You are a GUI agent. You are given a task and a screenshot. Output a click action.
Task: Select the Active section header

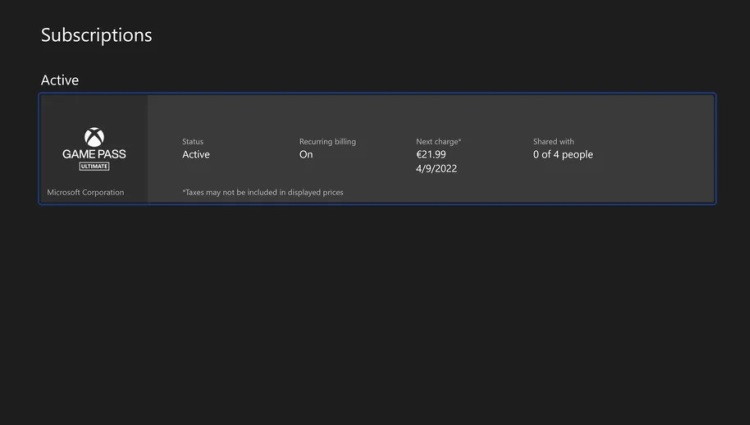[x=59, y=79]
